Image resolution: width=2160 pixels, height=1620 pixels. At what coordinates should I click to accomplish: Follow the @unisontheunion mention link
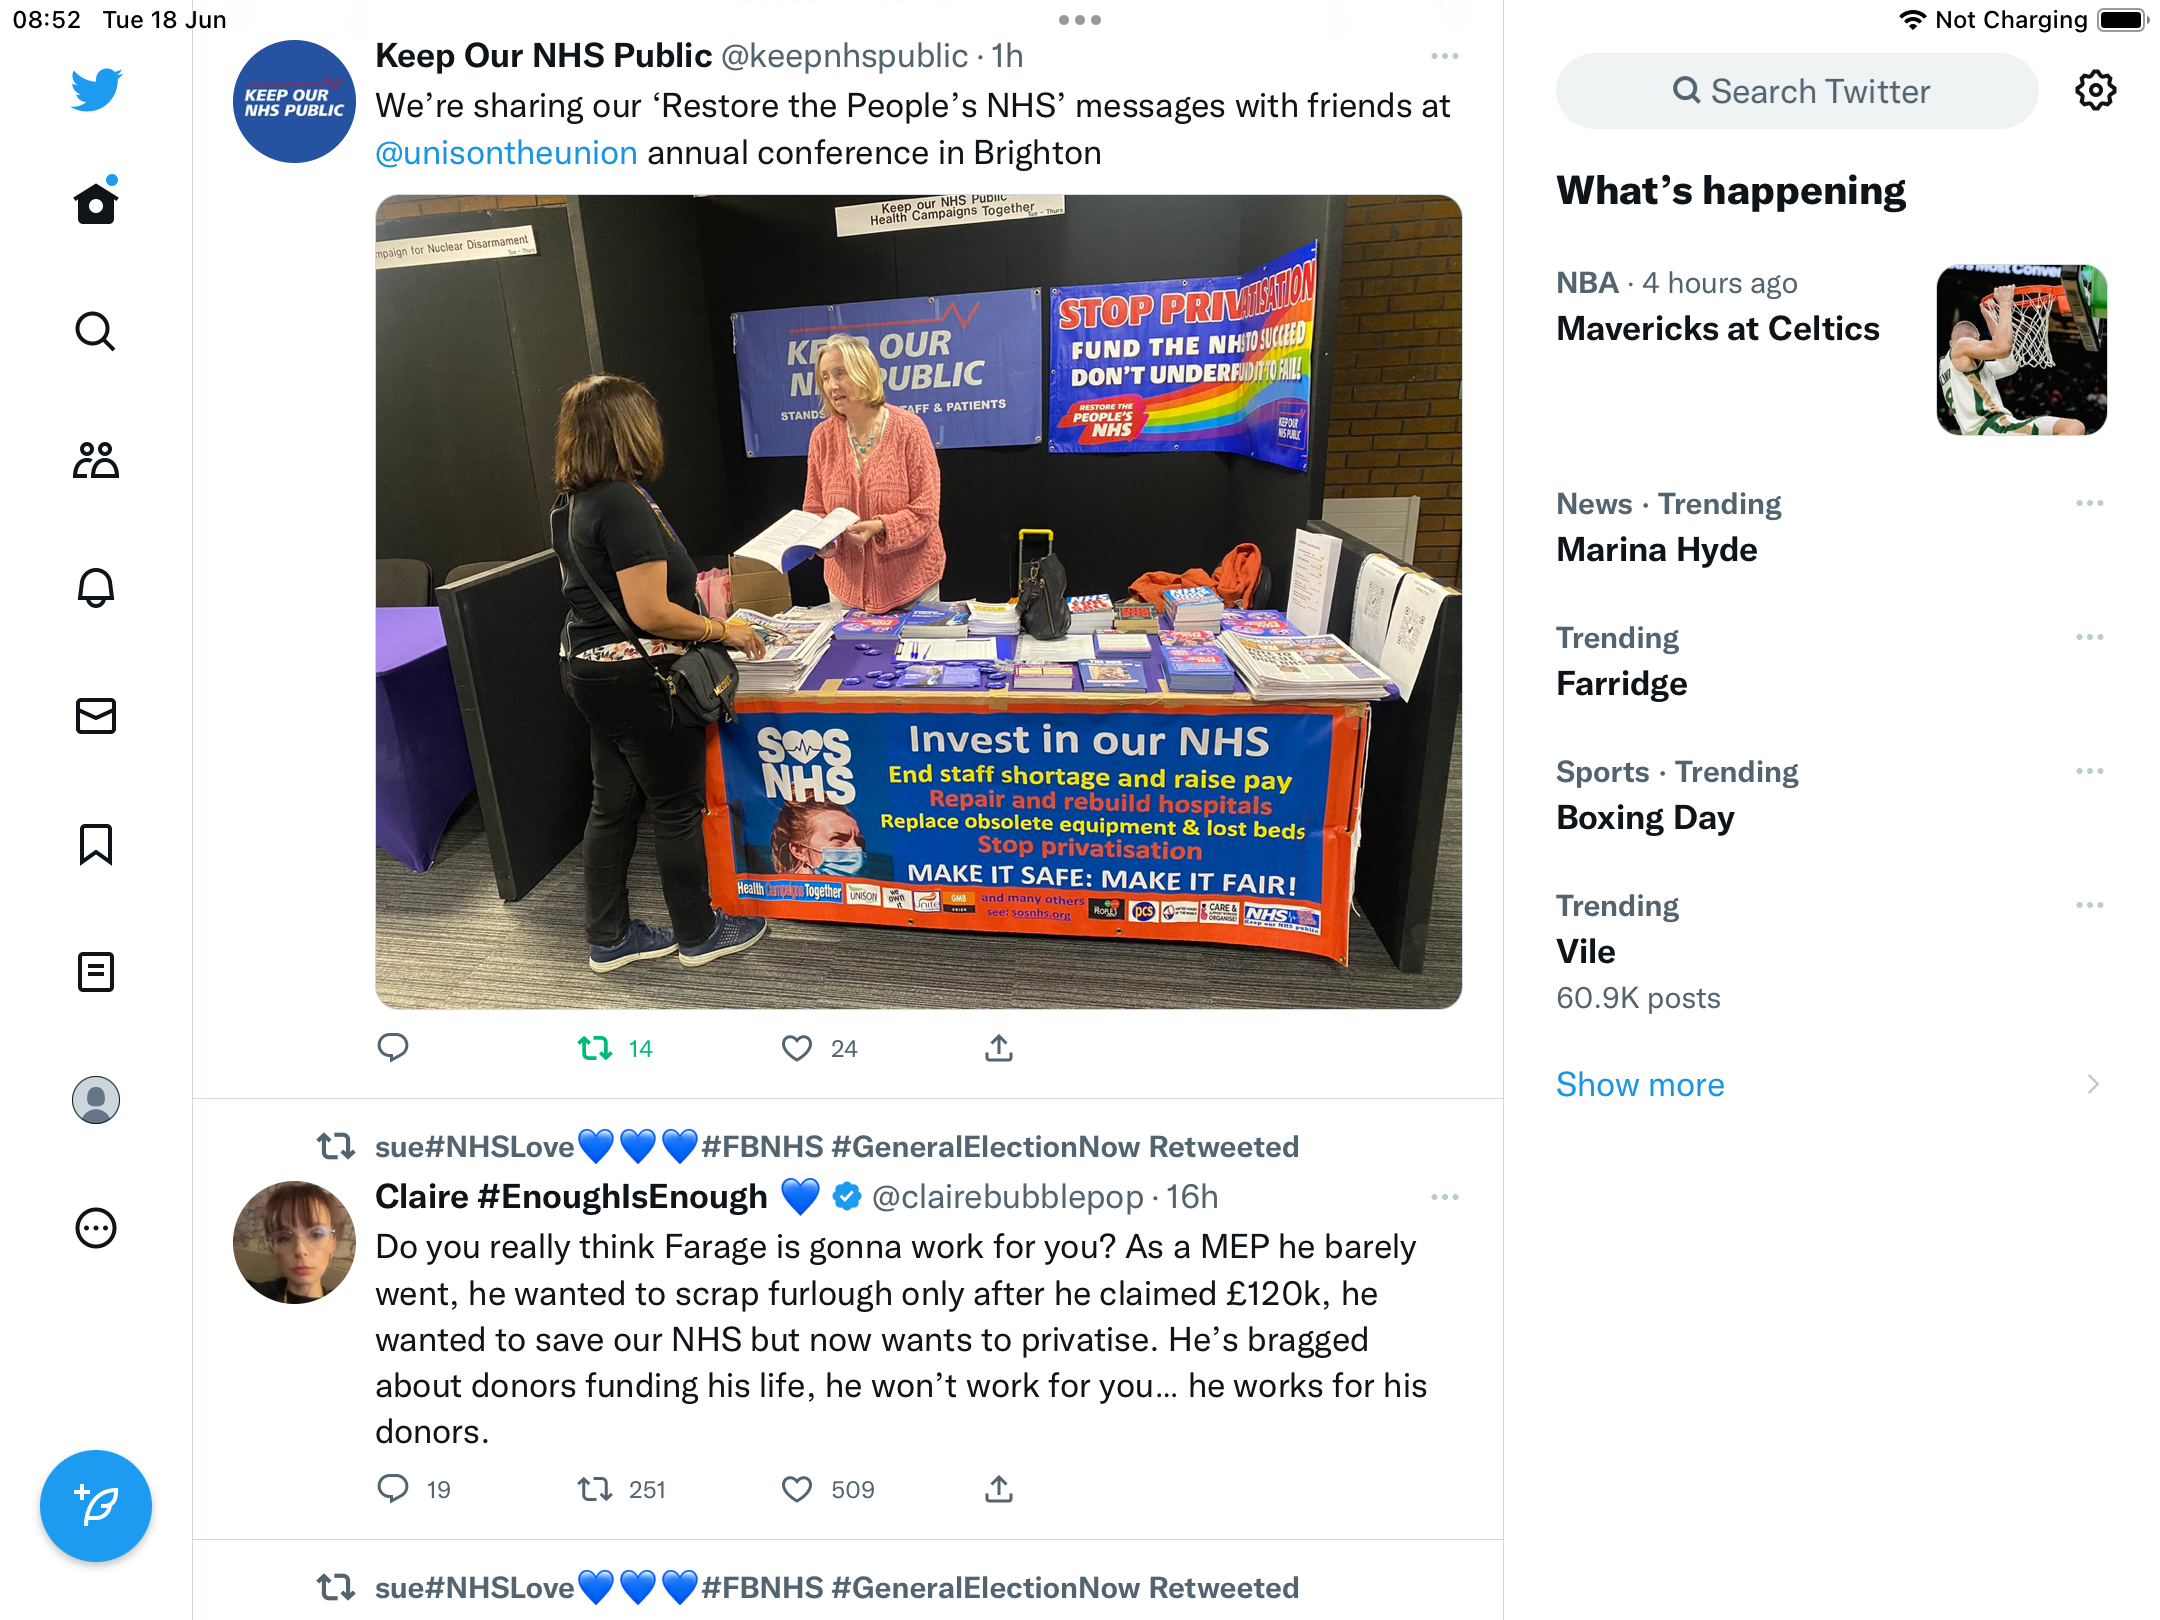point(506,153)
